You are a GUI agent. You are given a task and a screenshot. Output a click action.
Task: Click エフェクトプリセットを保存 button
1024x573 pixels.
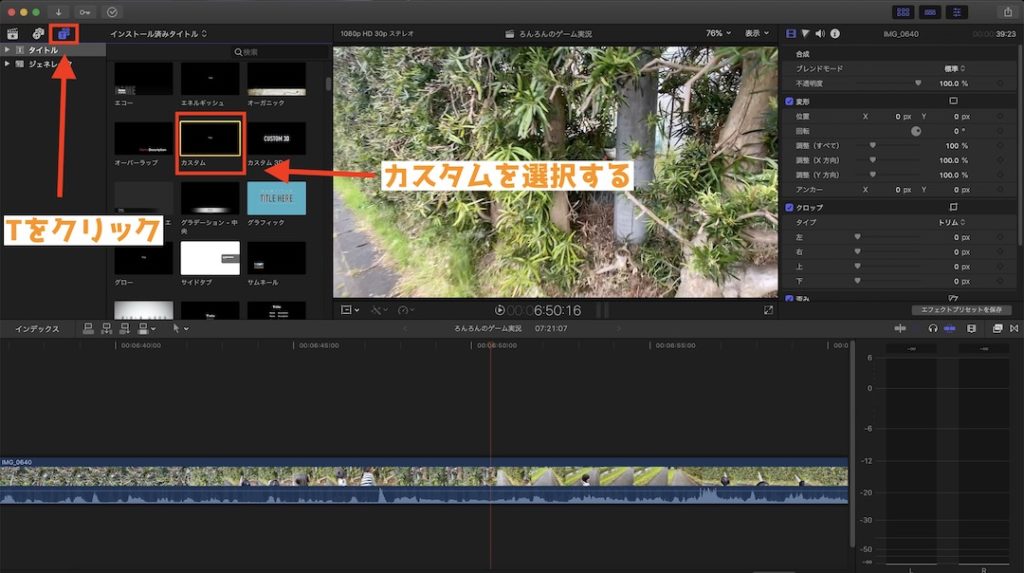961,310
